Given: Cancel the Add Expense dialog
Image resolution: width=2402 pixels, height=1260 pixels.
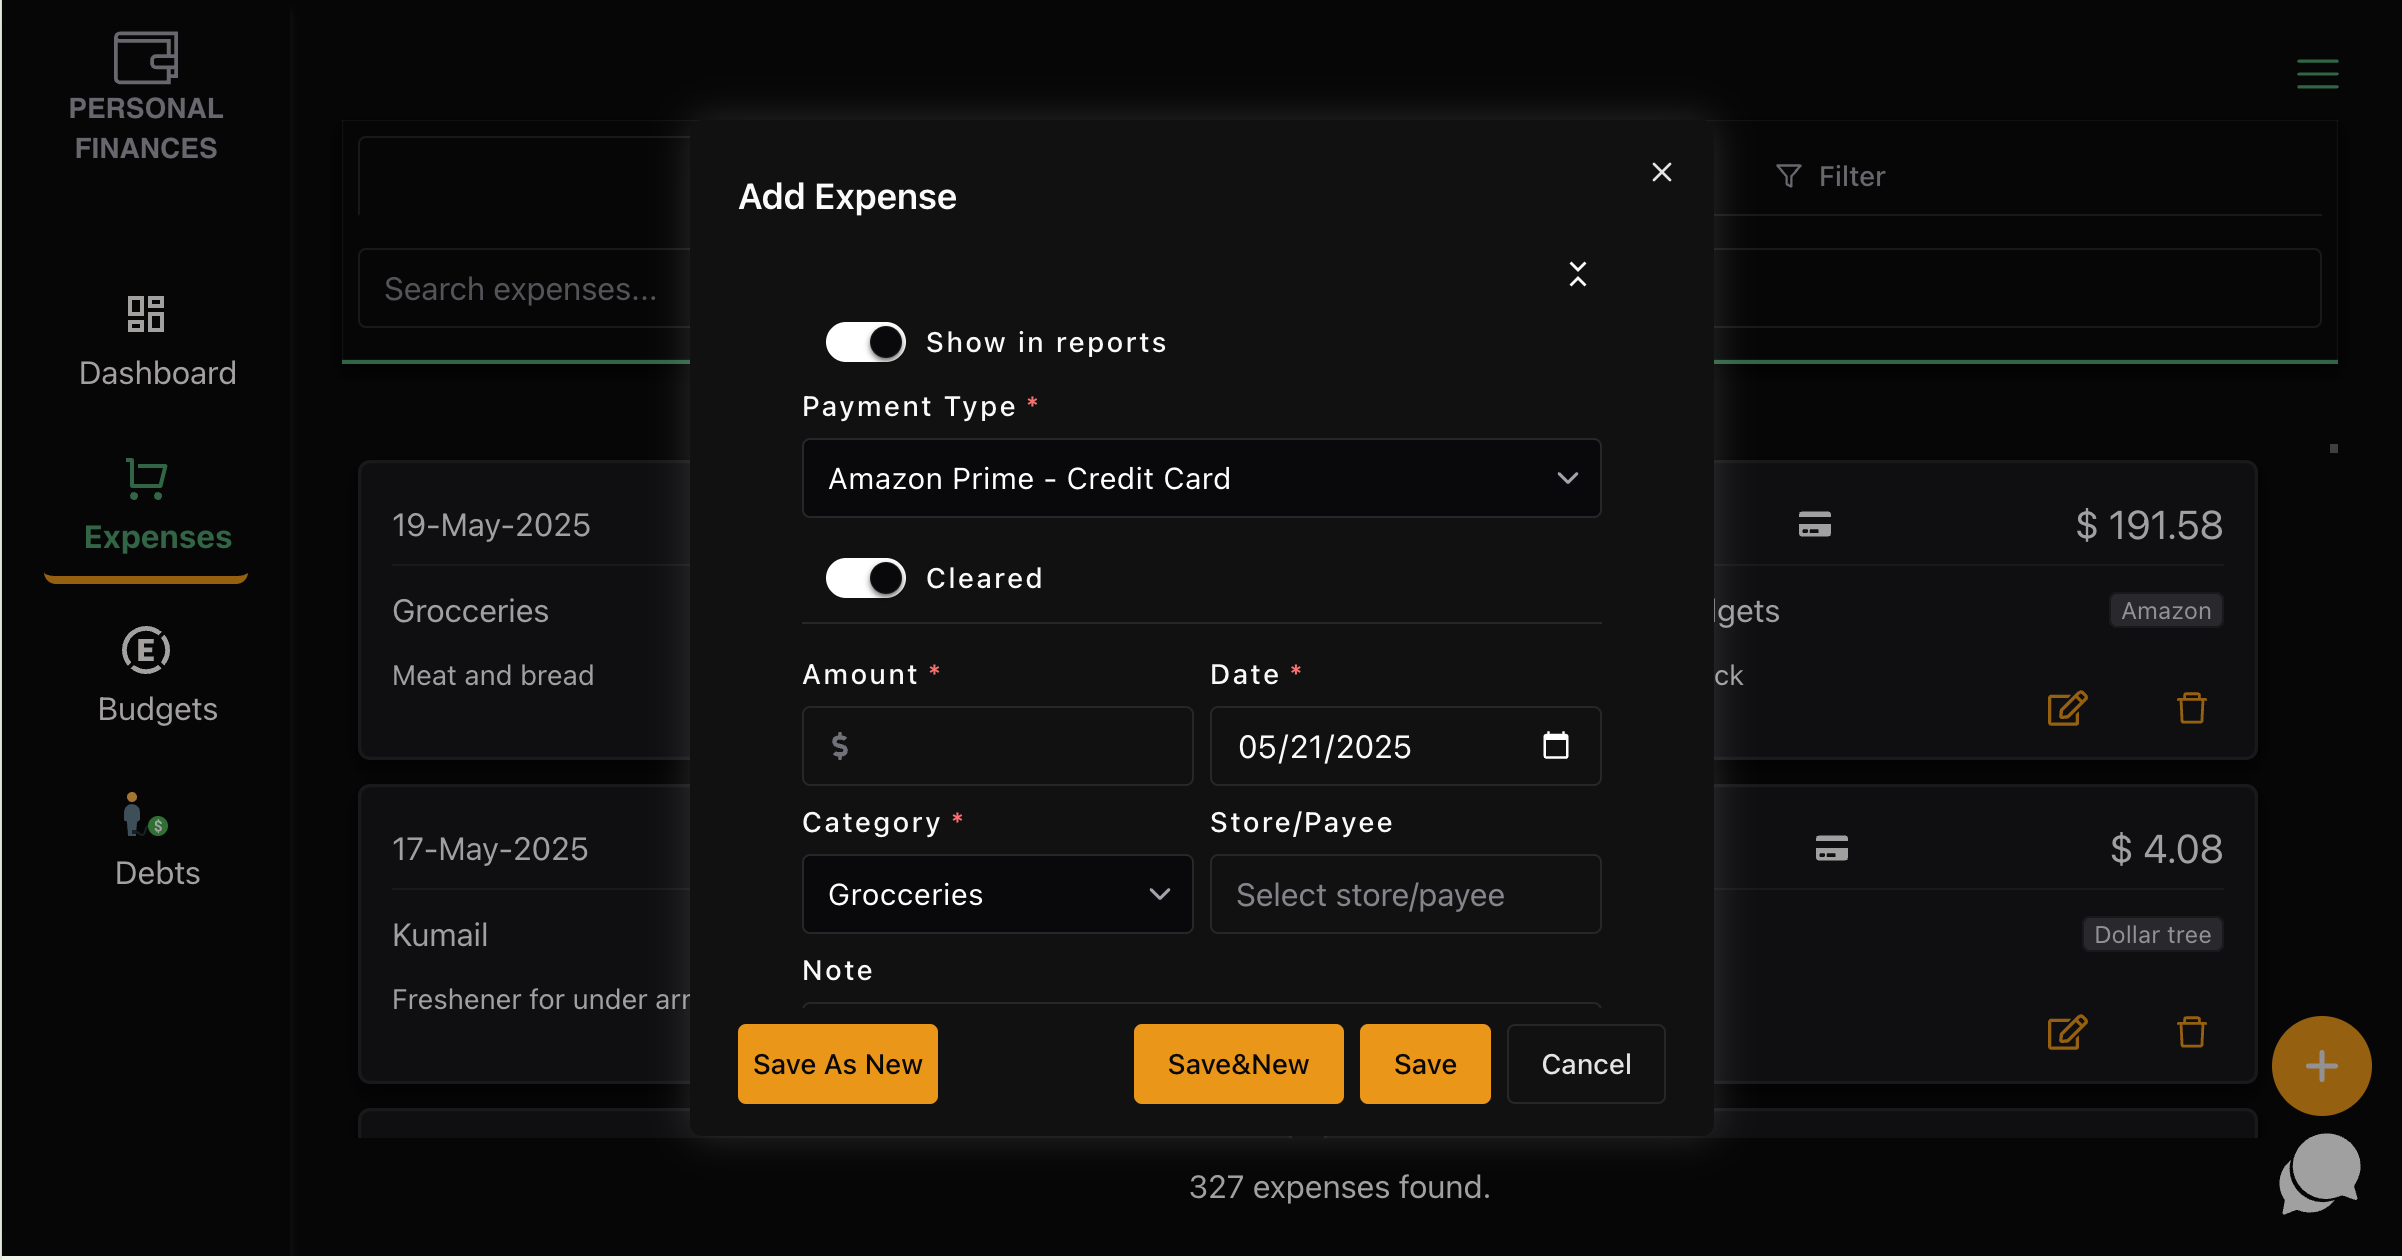Looking at the screenshot, I should click(x=1585, y=1063).
